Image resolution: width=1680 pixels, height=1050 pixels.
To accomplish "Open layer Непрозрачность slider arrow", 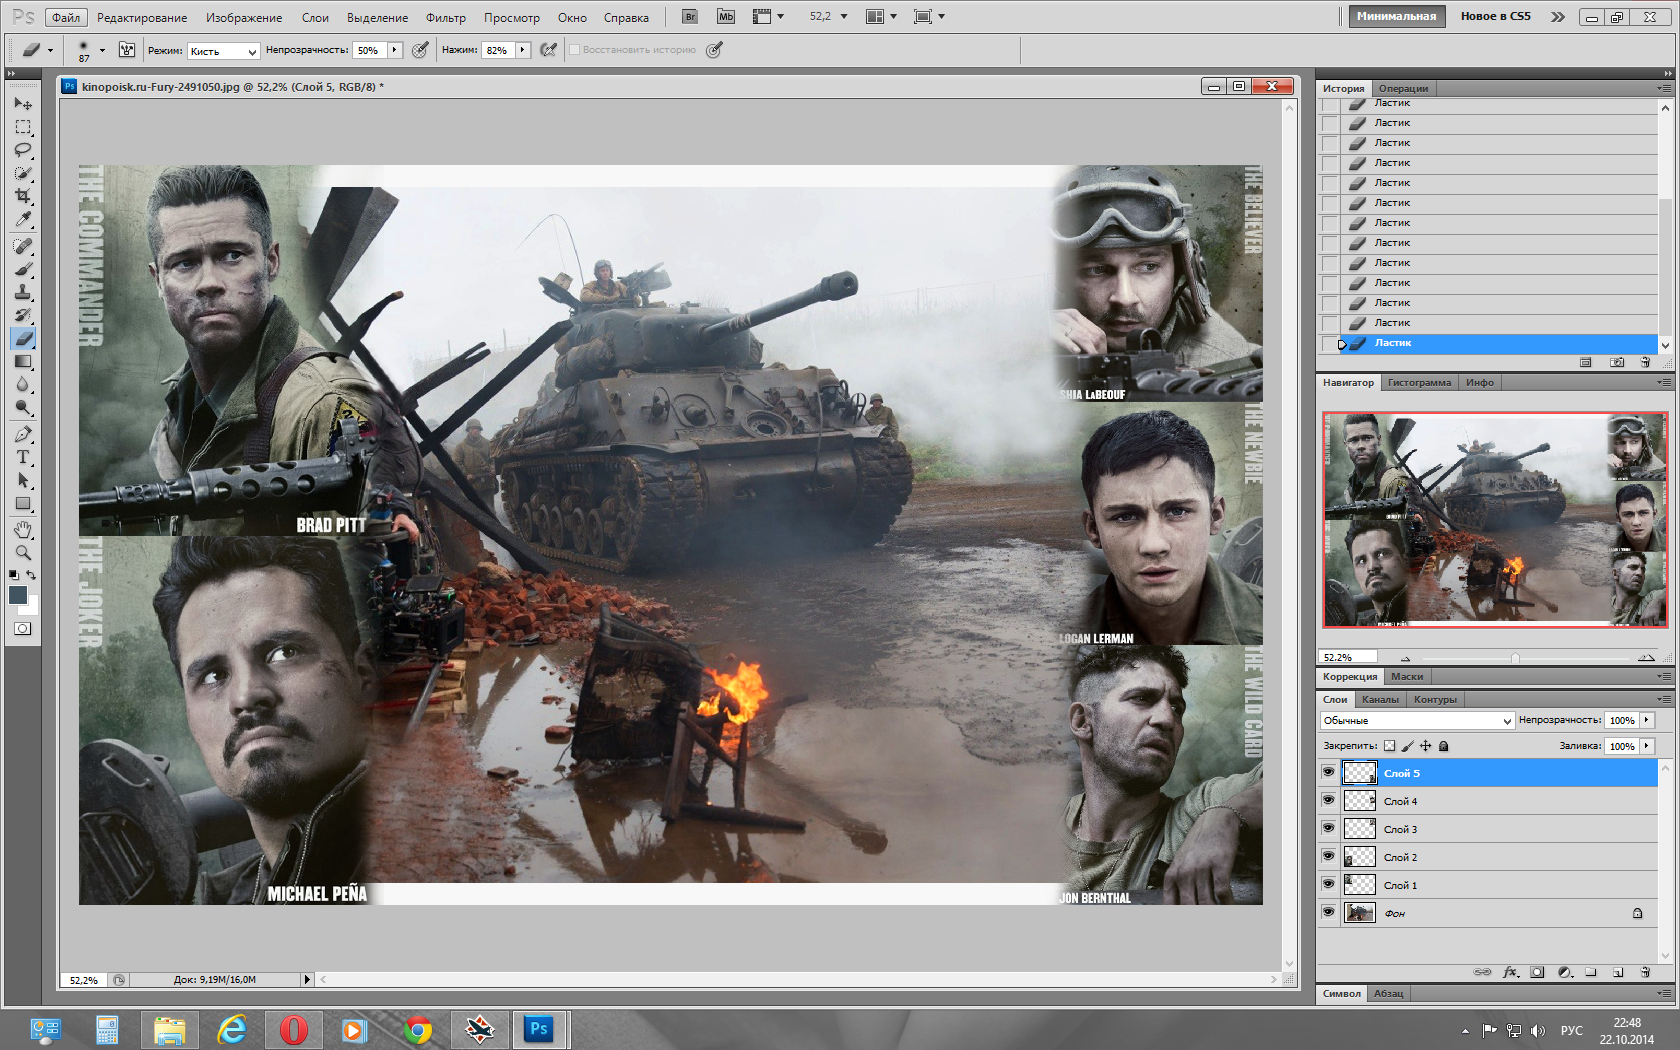I will click(x=1646, y=720).
